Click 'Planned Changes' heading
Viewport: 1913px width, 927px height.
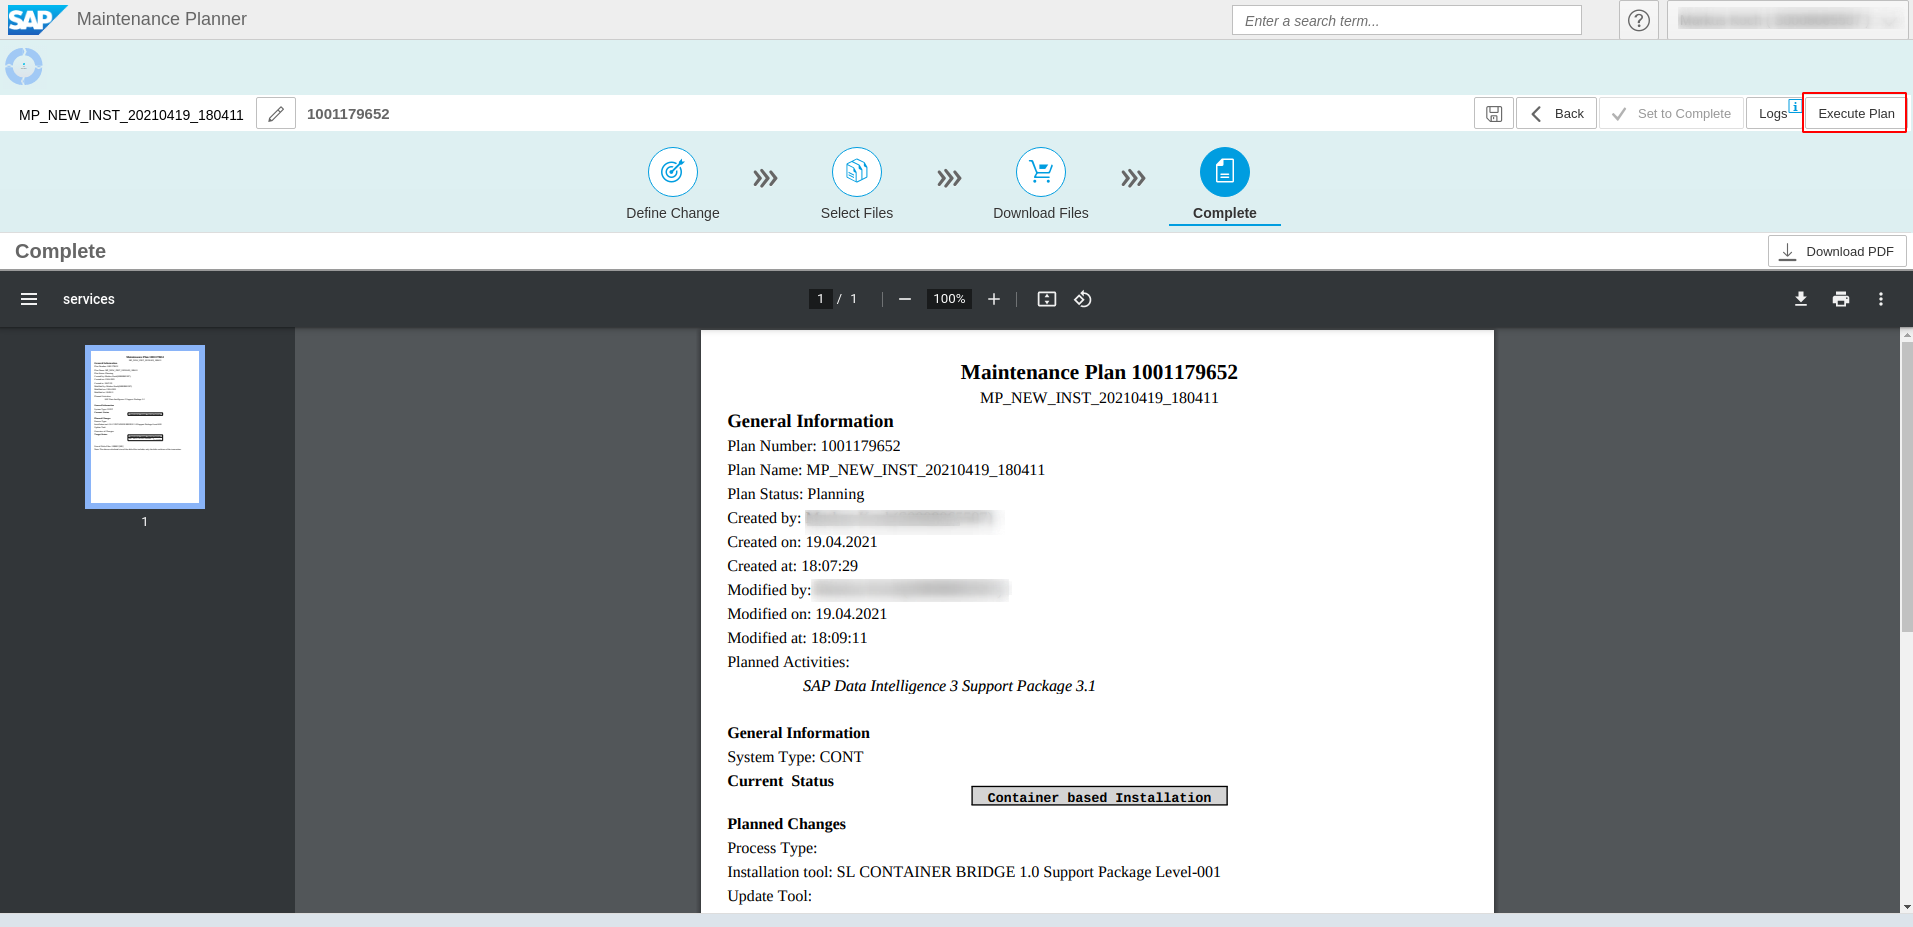pos(786,824)
